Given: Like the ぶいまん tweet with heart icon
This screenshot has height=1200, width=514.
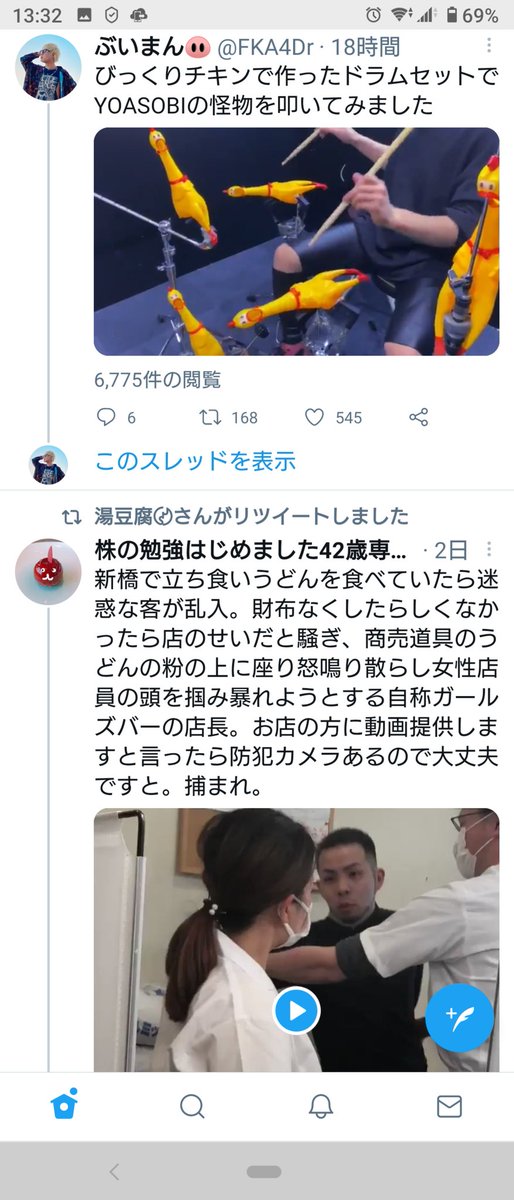Looking at the screenshot, I should (315, 417).
